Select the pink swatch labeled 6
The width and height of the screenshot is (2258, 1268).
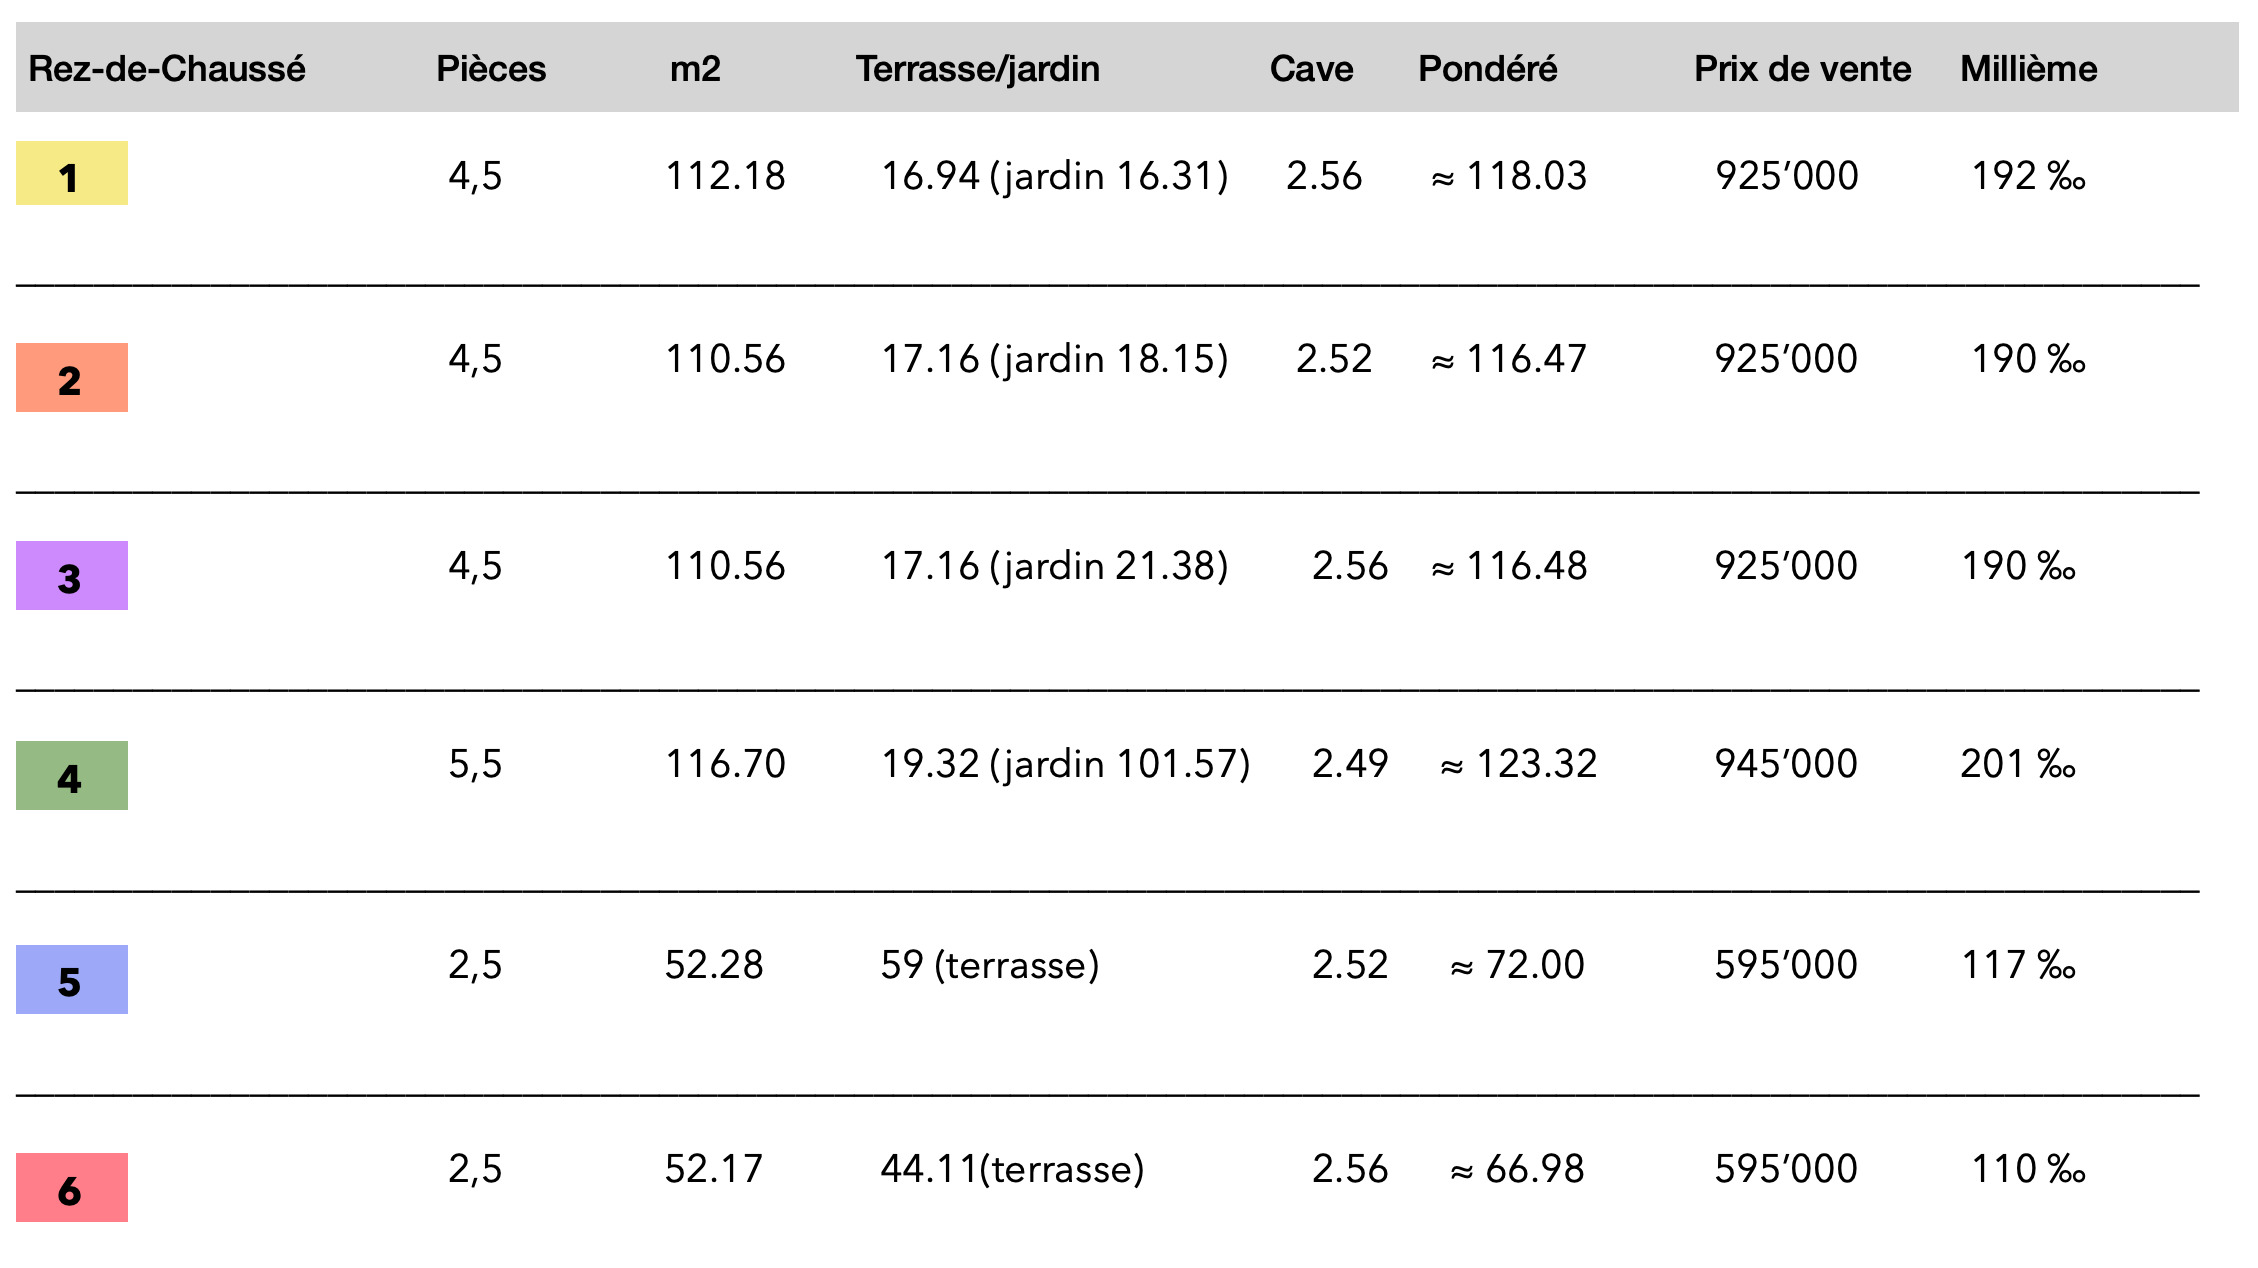72,1188
